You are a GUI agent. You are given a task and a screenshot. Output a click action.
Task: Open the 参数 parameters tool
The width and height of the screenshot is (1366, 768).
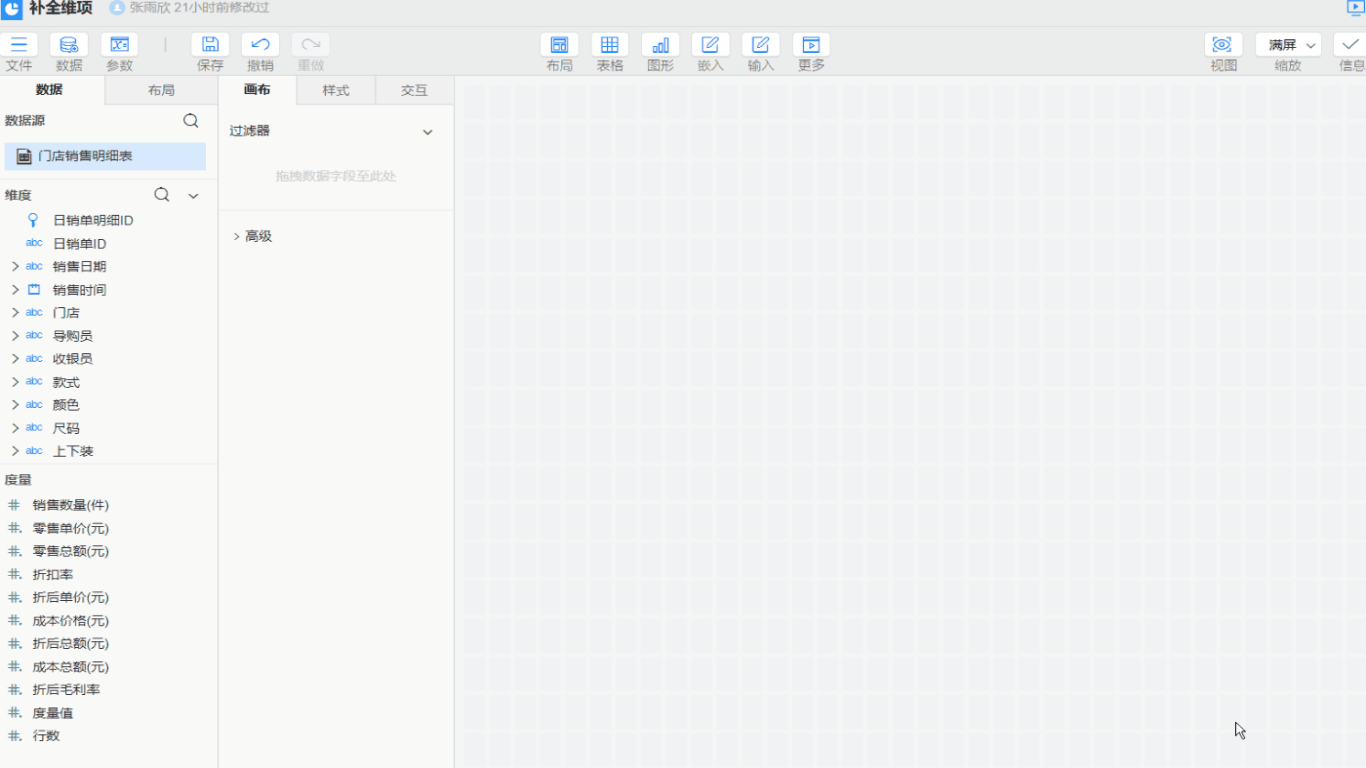click(x=120, y=45)
